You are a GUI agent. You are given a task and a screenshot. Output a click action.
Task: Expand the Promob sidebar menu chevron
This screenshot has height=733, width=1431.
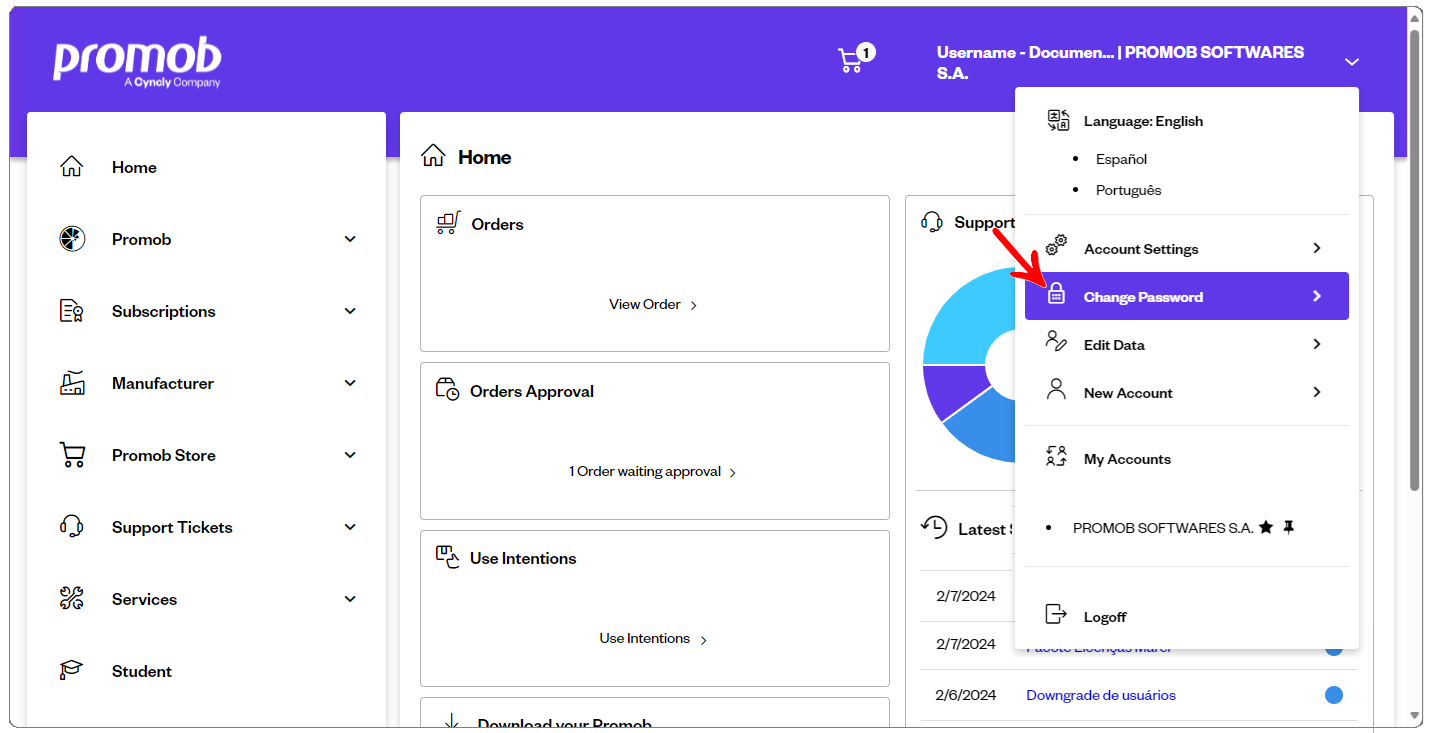[350, 239]
